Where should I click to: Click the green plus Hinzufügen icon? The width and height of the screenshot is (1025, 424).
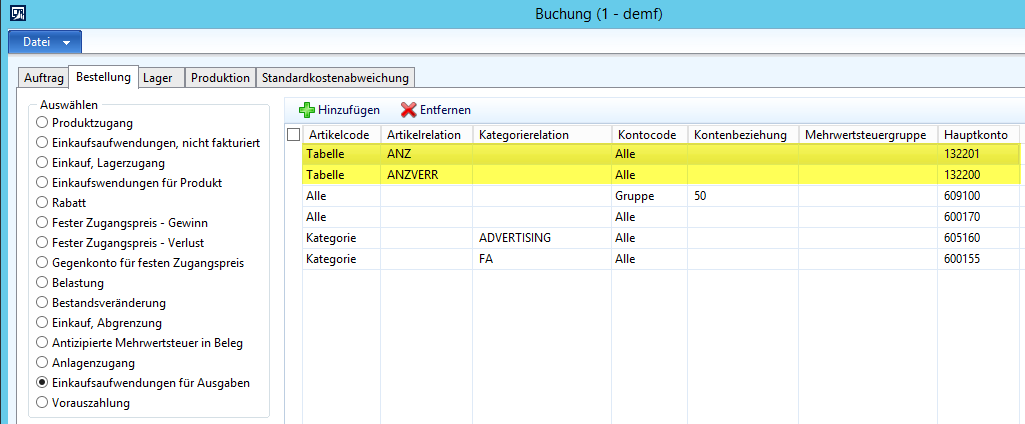coord(307,110)
